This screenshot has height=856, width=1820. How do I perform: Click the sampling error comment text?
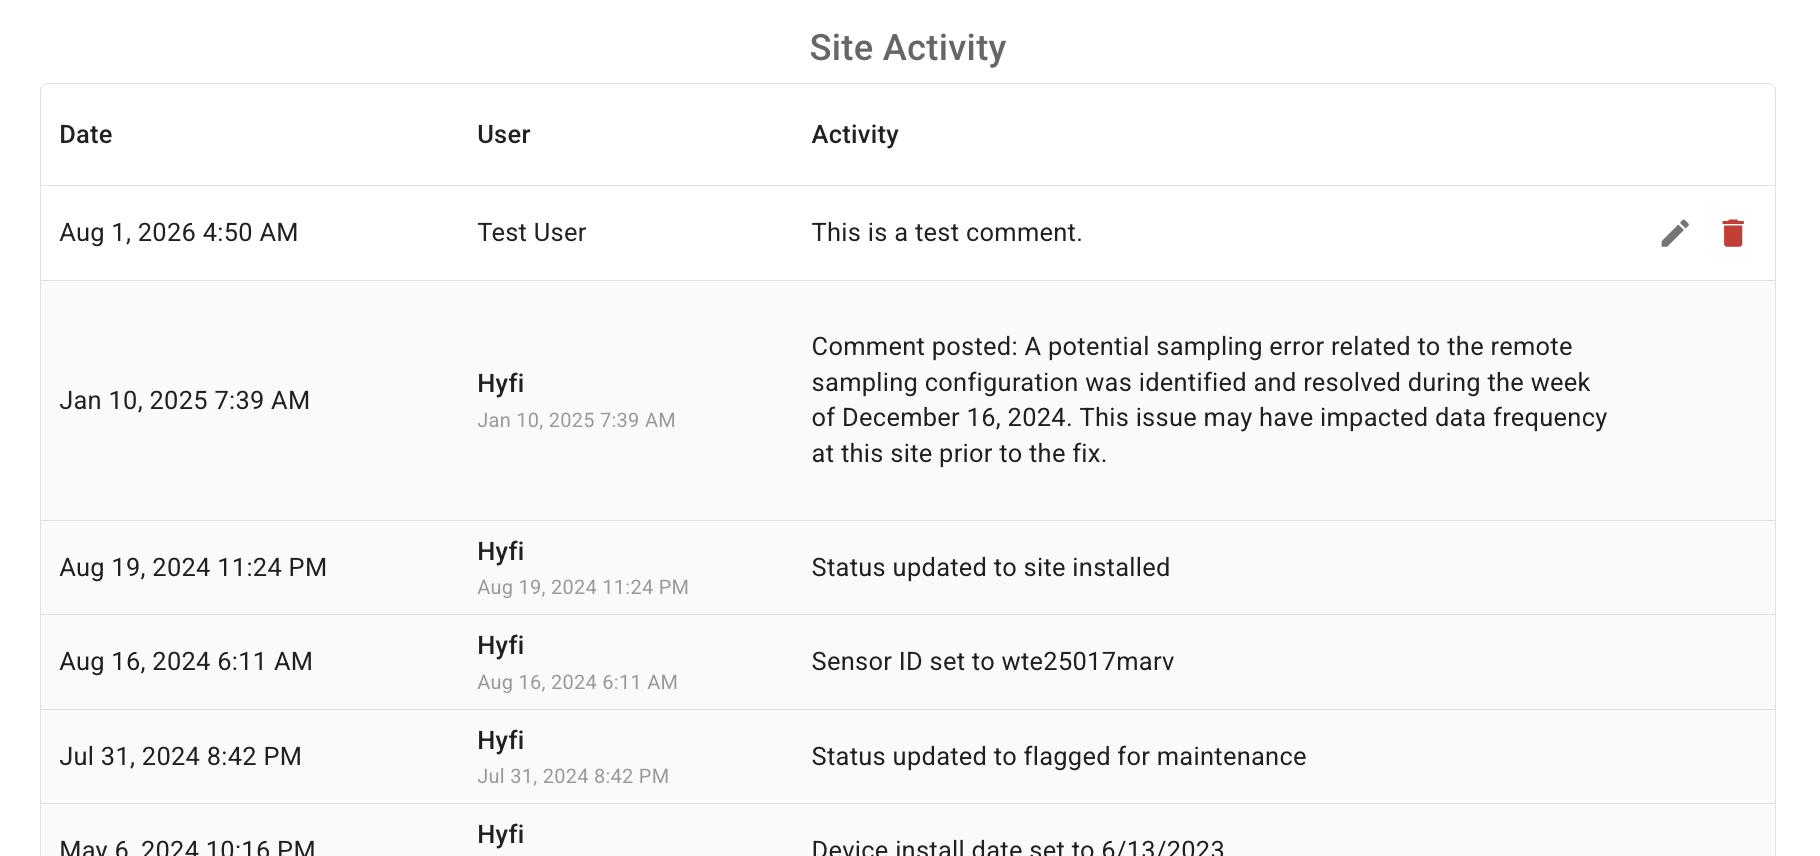1209,400
